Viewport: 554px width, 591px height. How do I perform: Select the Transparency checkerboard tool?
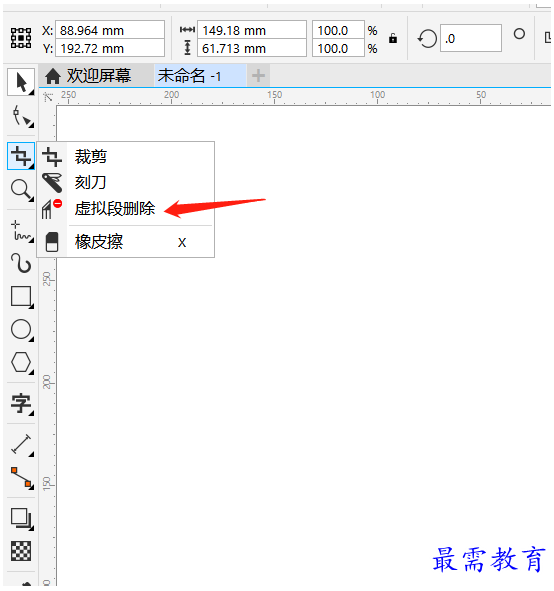pyautogui.click(x=21, y=551)
